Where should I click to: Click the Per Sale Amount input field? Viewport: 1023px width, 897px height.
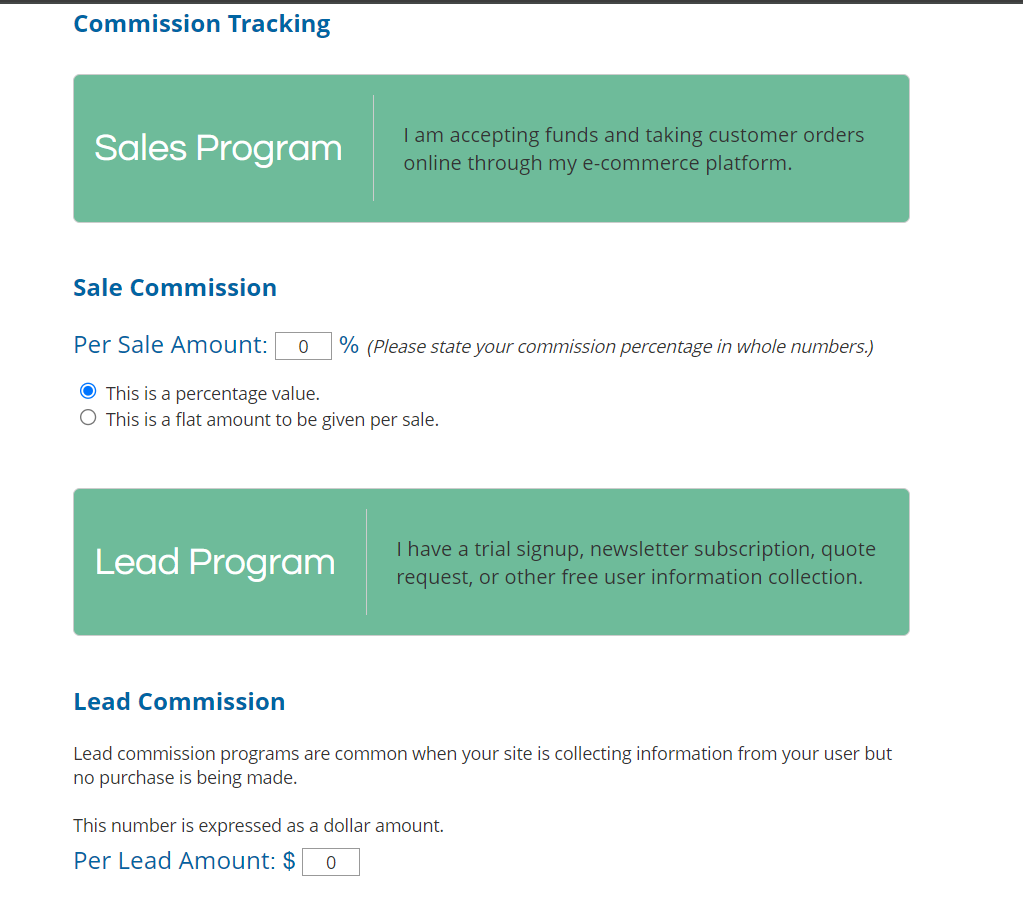303,347
